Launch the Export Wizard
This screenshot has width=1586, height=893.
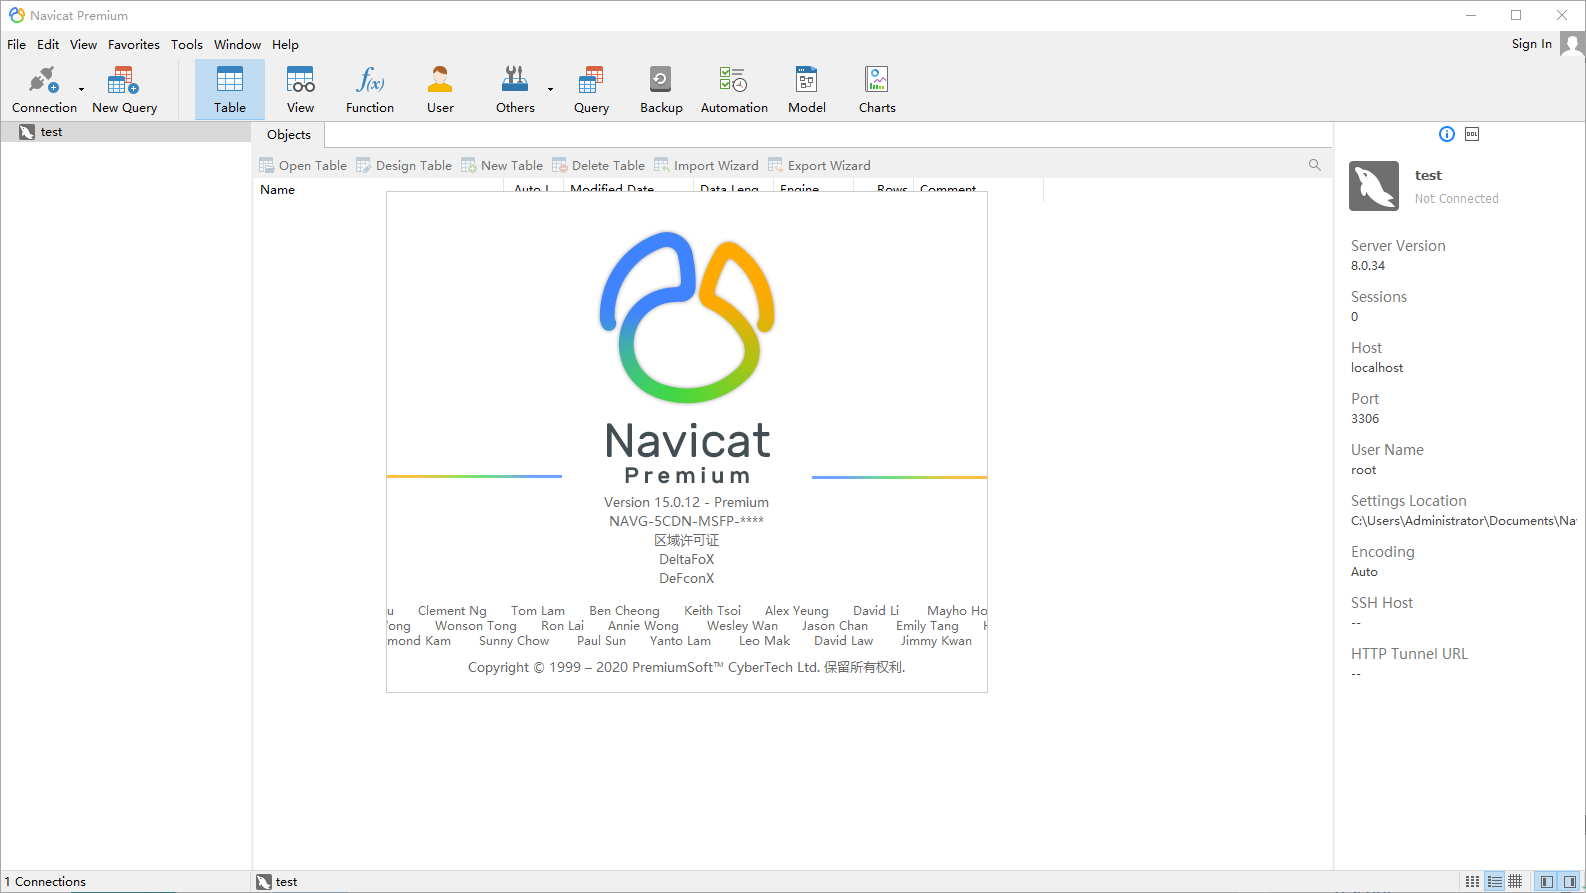pos(819,165)
